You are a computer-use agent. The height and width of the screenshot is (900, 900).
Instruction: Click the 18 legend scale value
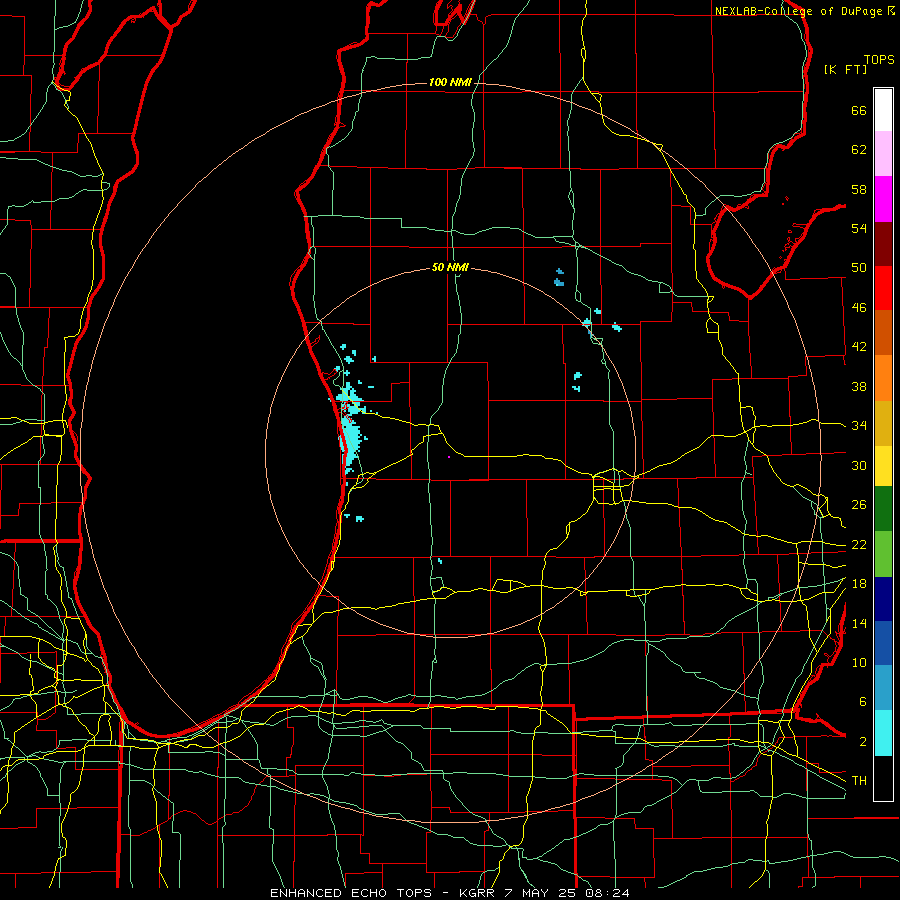point(859,584)
